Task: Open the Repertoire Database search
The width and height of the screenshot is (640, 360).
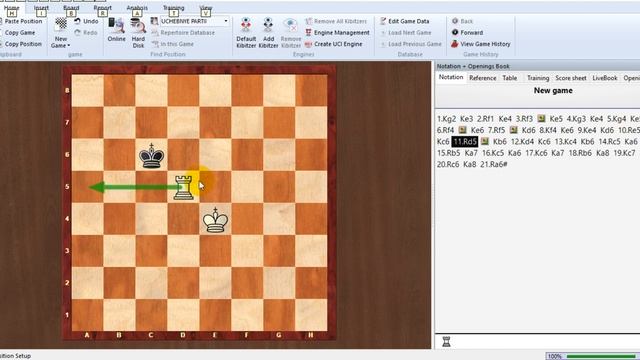Action: click(x=183, y=33)
